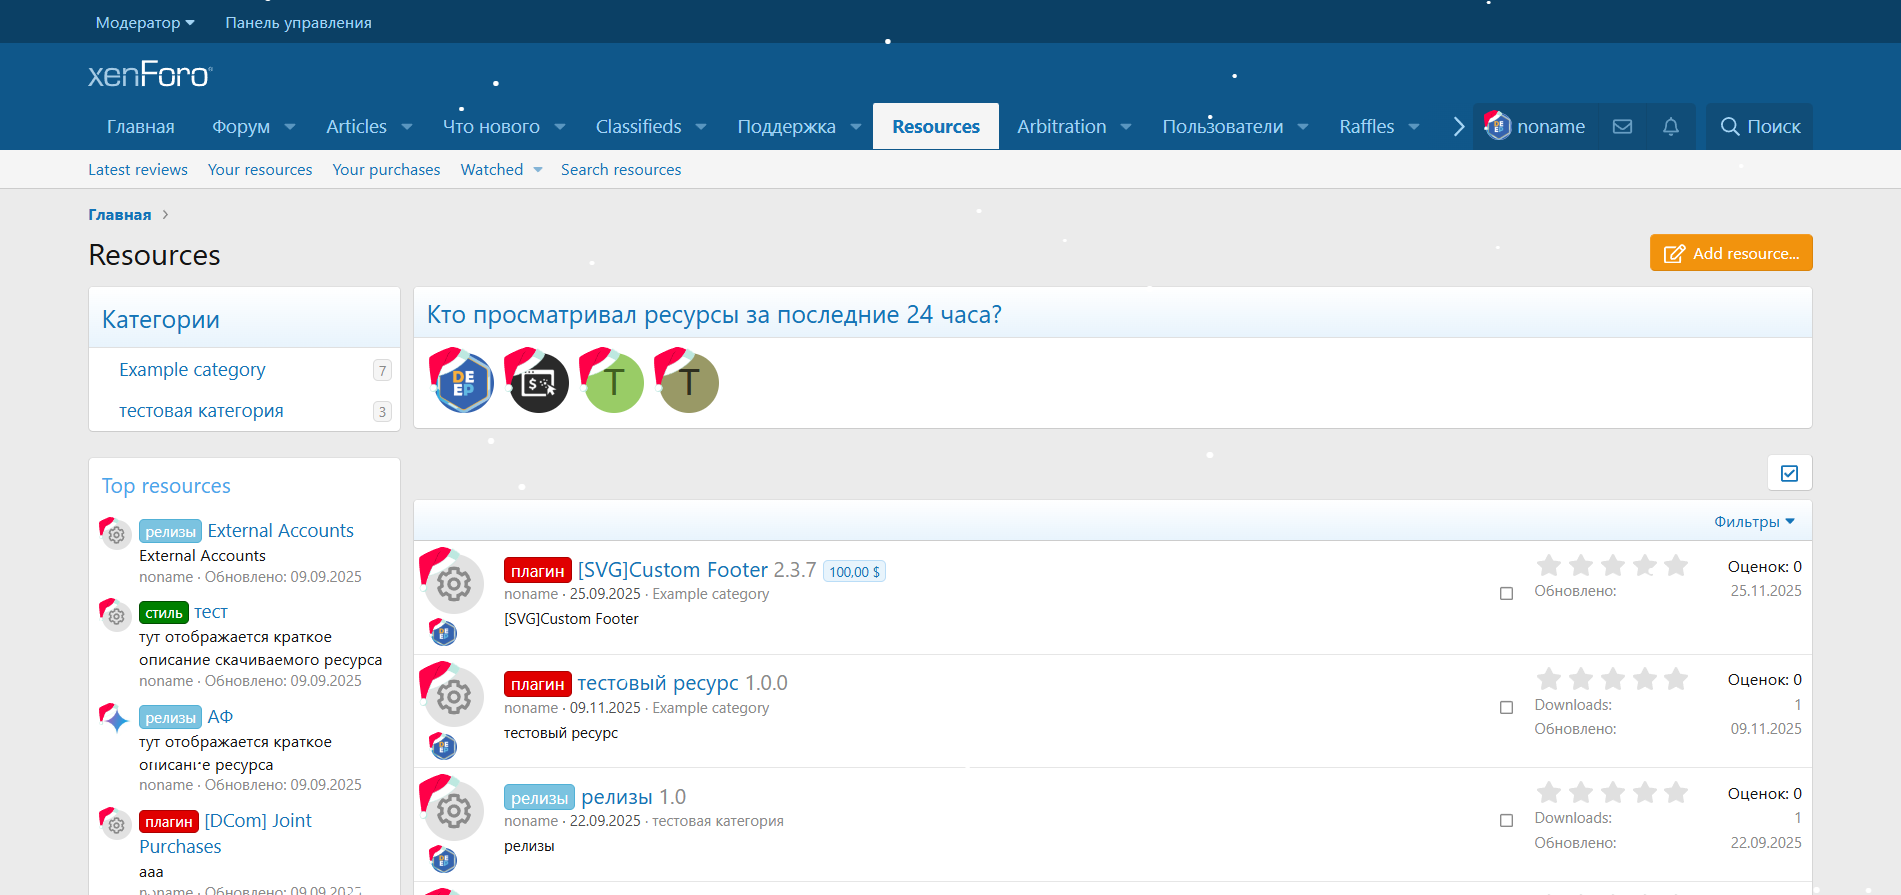Click the Add resource button

point(1730,253)
